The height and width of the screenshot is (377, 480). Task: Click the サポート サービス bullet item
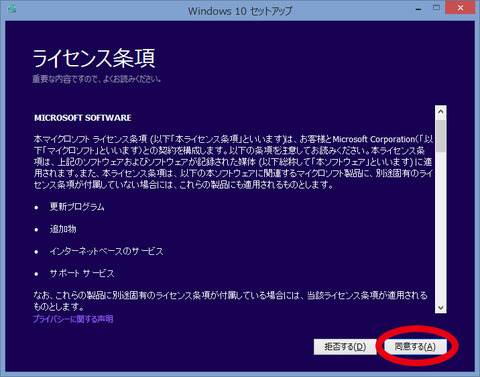pos(82,273)
